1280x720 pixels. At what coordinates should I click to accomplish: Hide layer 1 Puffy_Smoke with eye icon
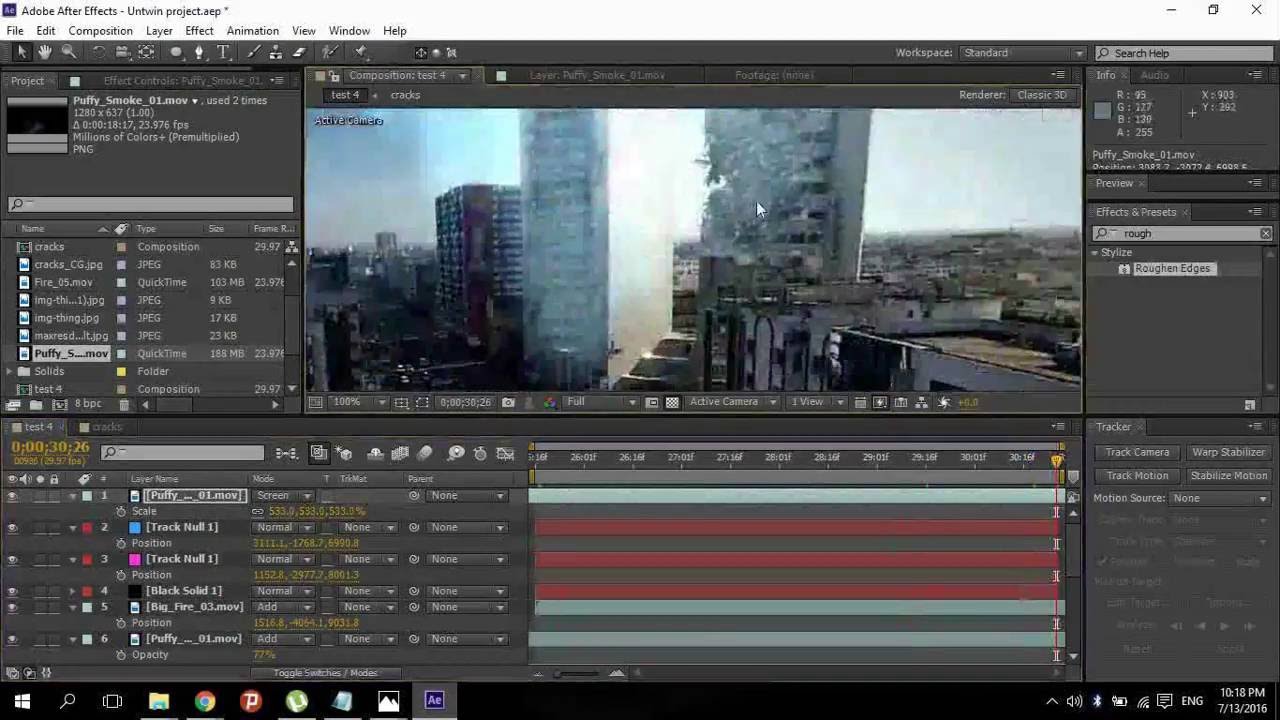(x=12, y=496)
